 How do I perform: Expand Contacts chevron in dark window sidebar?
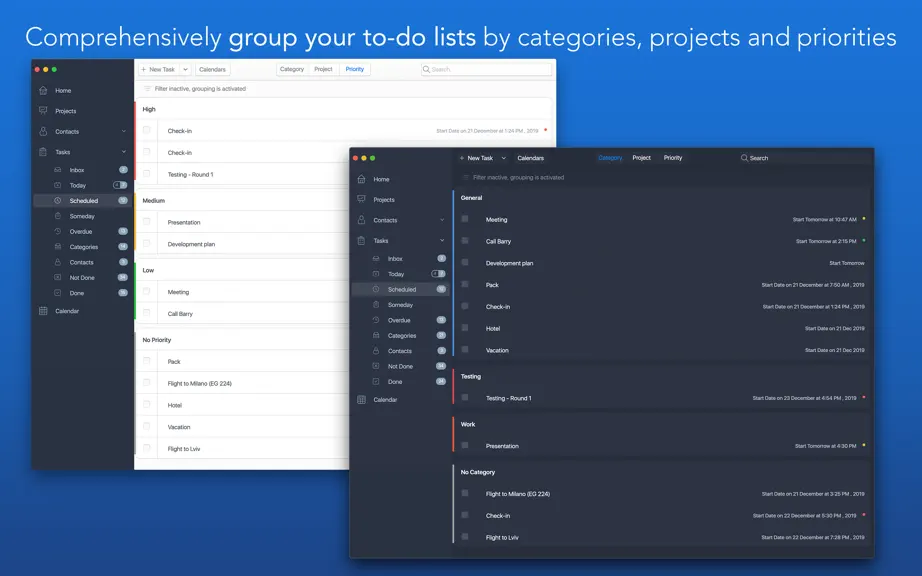point(442,220)
